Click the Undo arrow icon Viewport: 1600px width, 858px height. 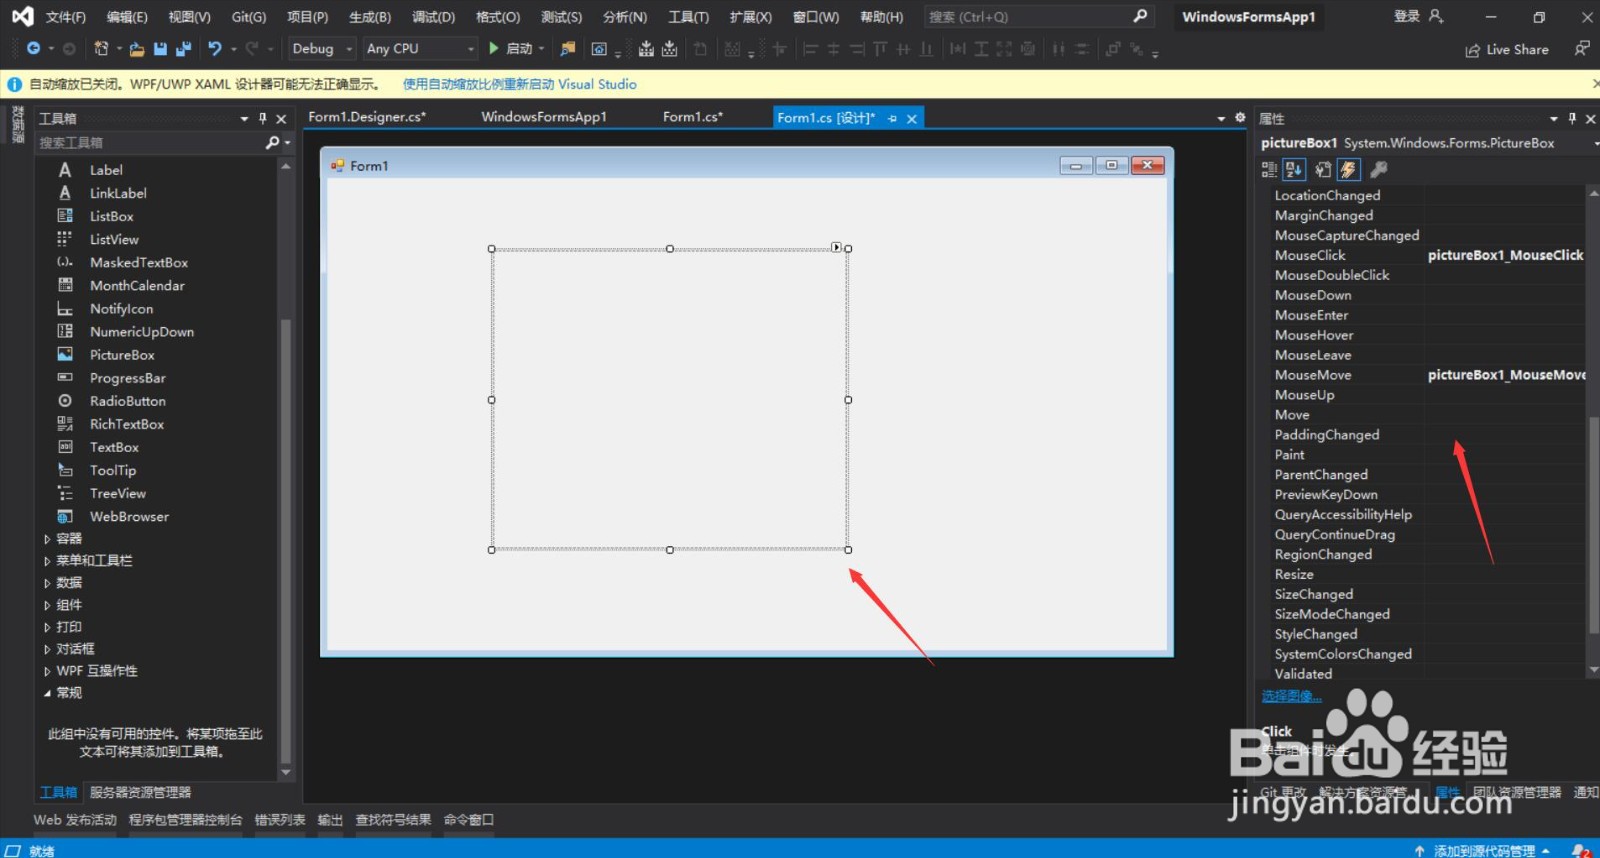214,48
